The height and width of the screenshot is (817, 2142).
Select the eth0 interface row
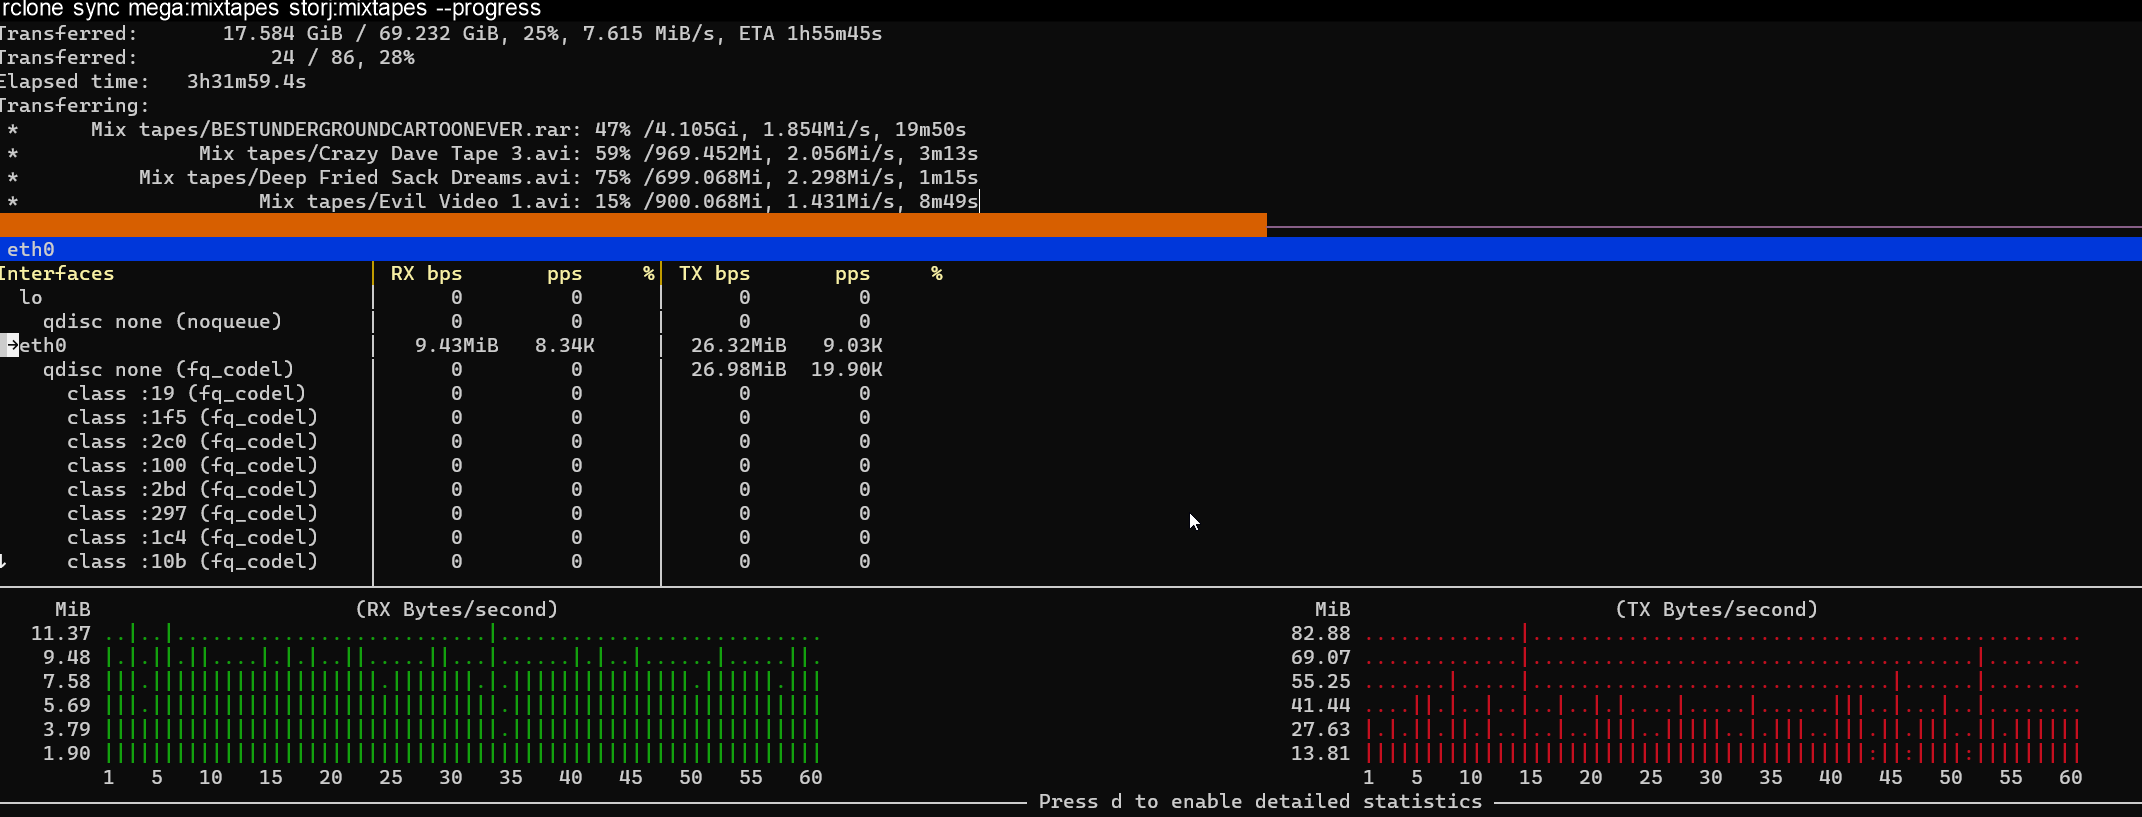(x=43, y=345)
